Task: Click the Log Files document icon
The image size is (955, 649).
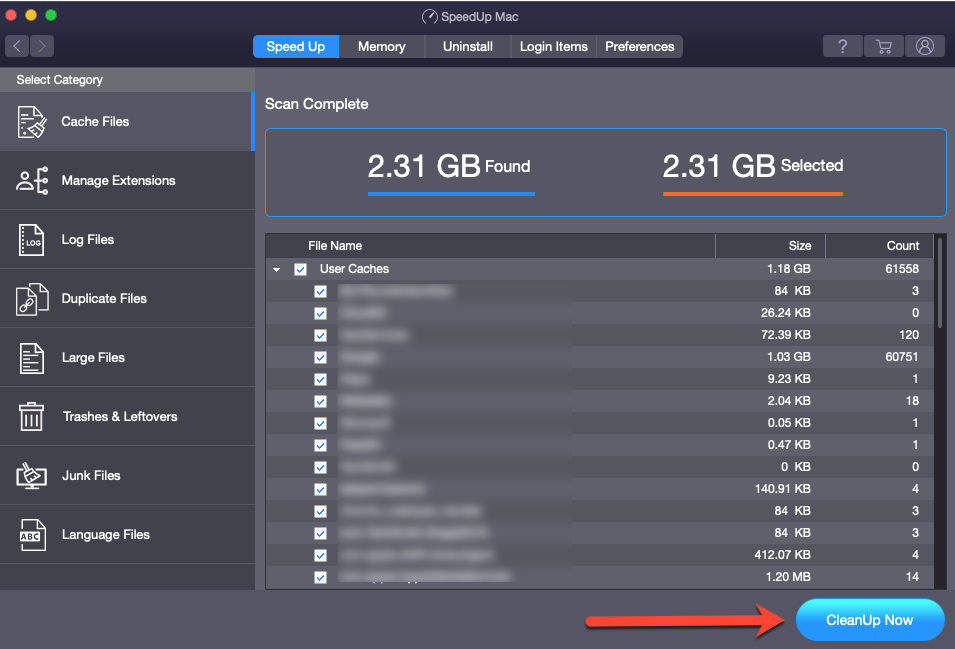Action: [x=32, y=240]
